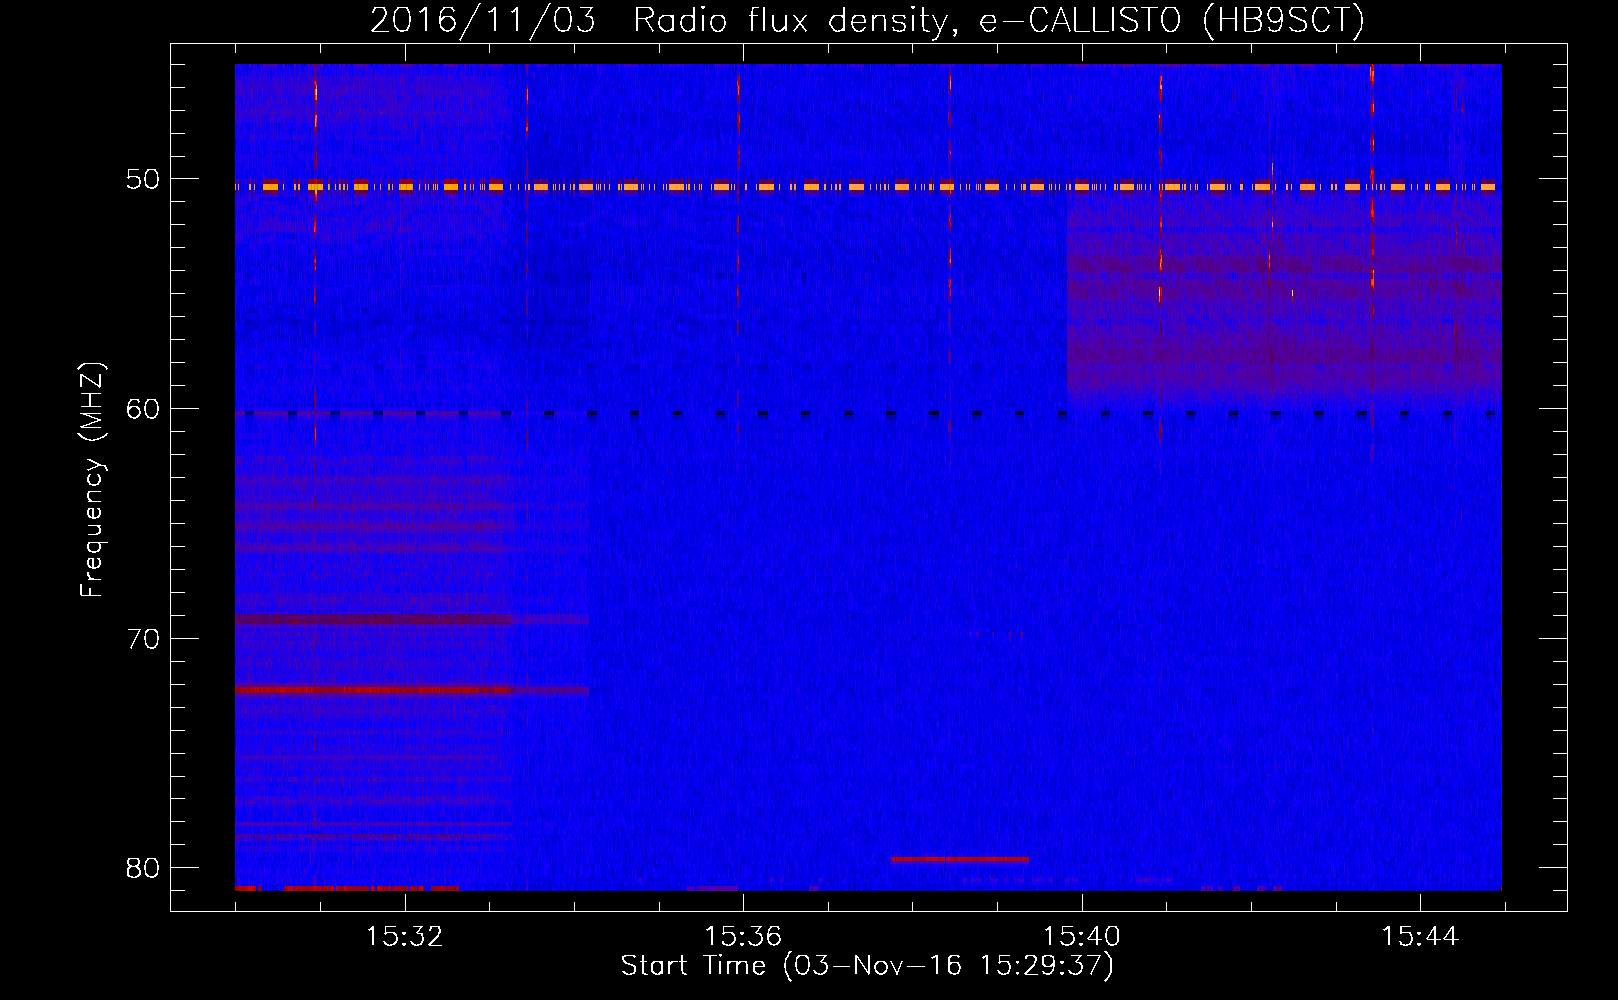Click the 50 frequency tick label
This screenshot has height=1000, width=1618.
point(143,180)
